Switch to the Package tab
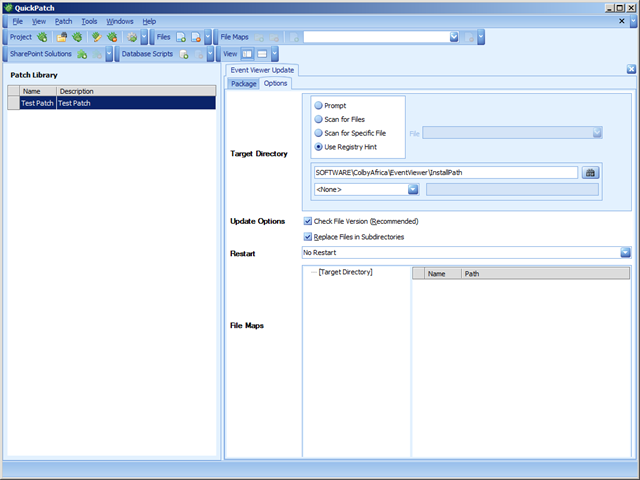 [x=243, y=84]
